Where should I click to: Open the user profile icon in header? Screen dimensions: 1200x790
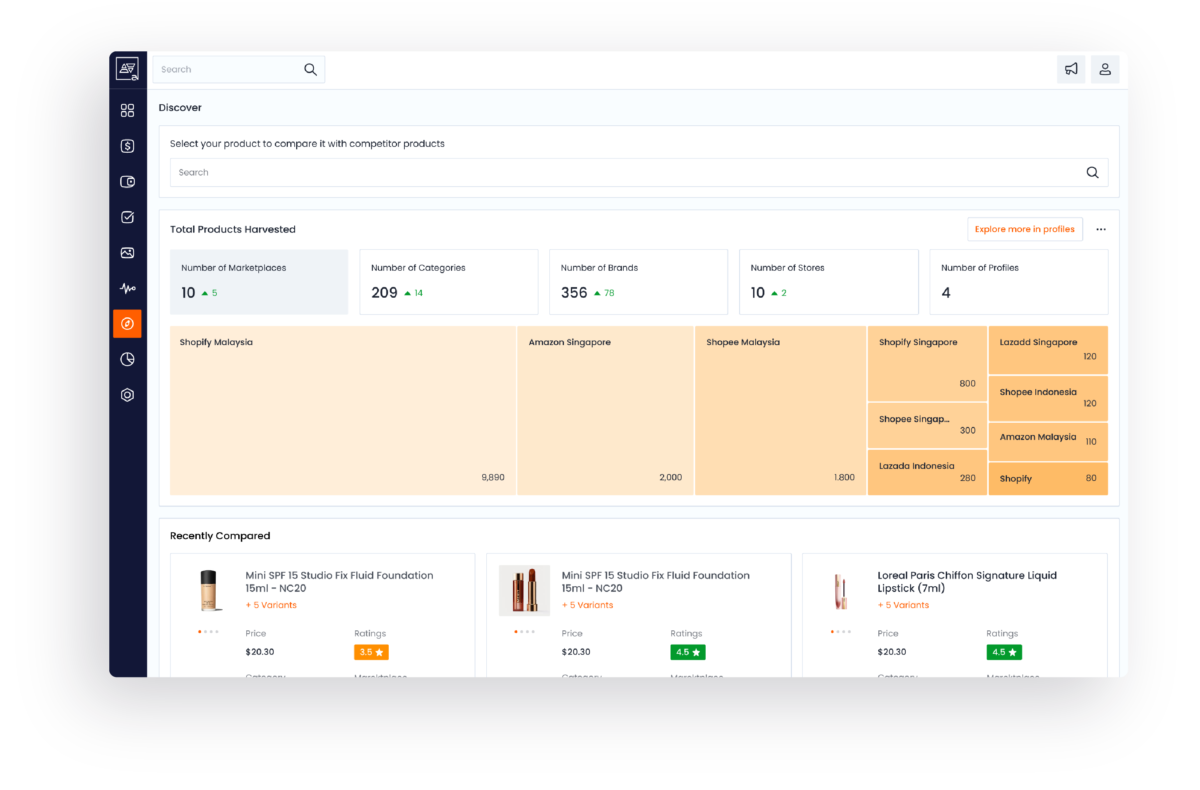tap(1105, 69)
